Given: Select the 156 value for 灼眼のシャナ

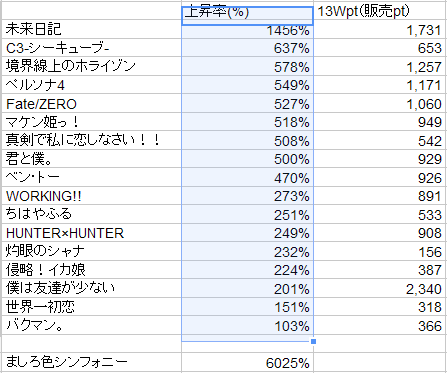Looking at the screenshot, I should click(x=380, y=251).
